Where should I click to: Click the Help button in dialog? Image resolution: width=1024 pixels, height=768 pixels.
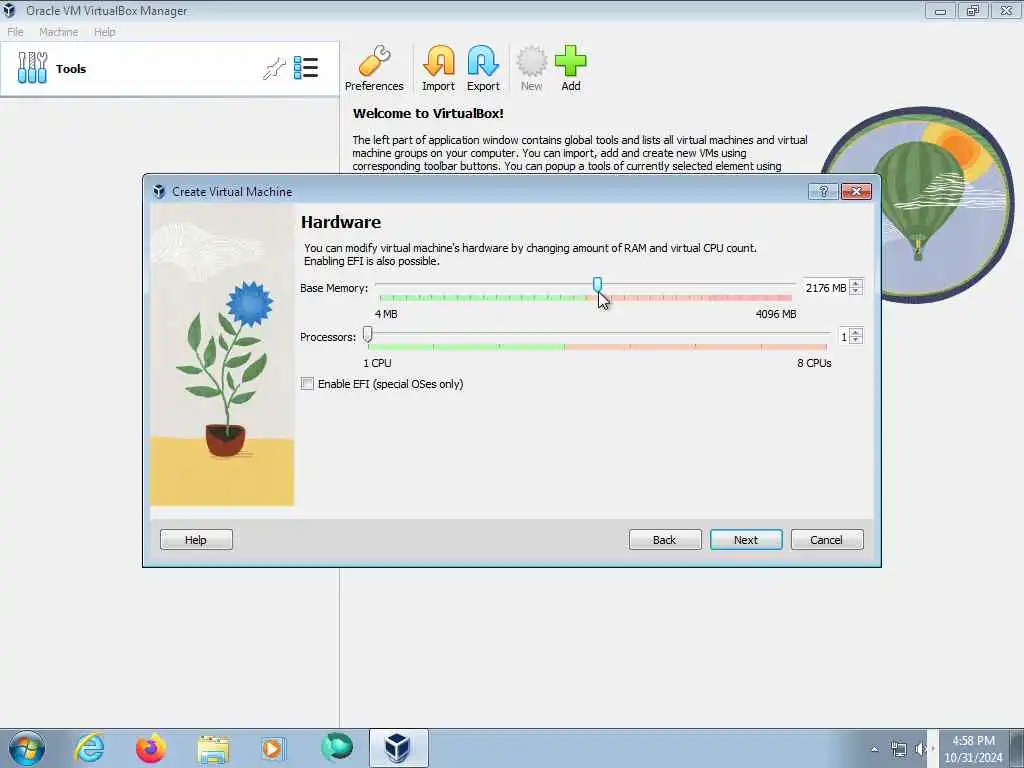(x=196, y=539)
